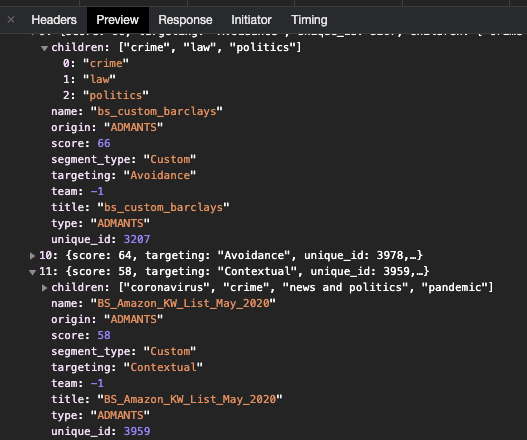This screenshot has height=440, width=527.
Task: Open the Response tab
Action: 185,20
